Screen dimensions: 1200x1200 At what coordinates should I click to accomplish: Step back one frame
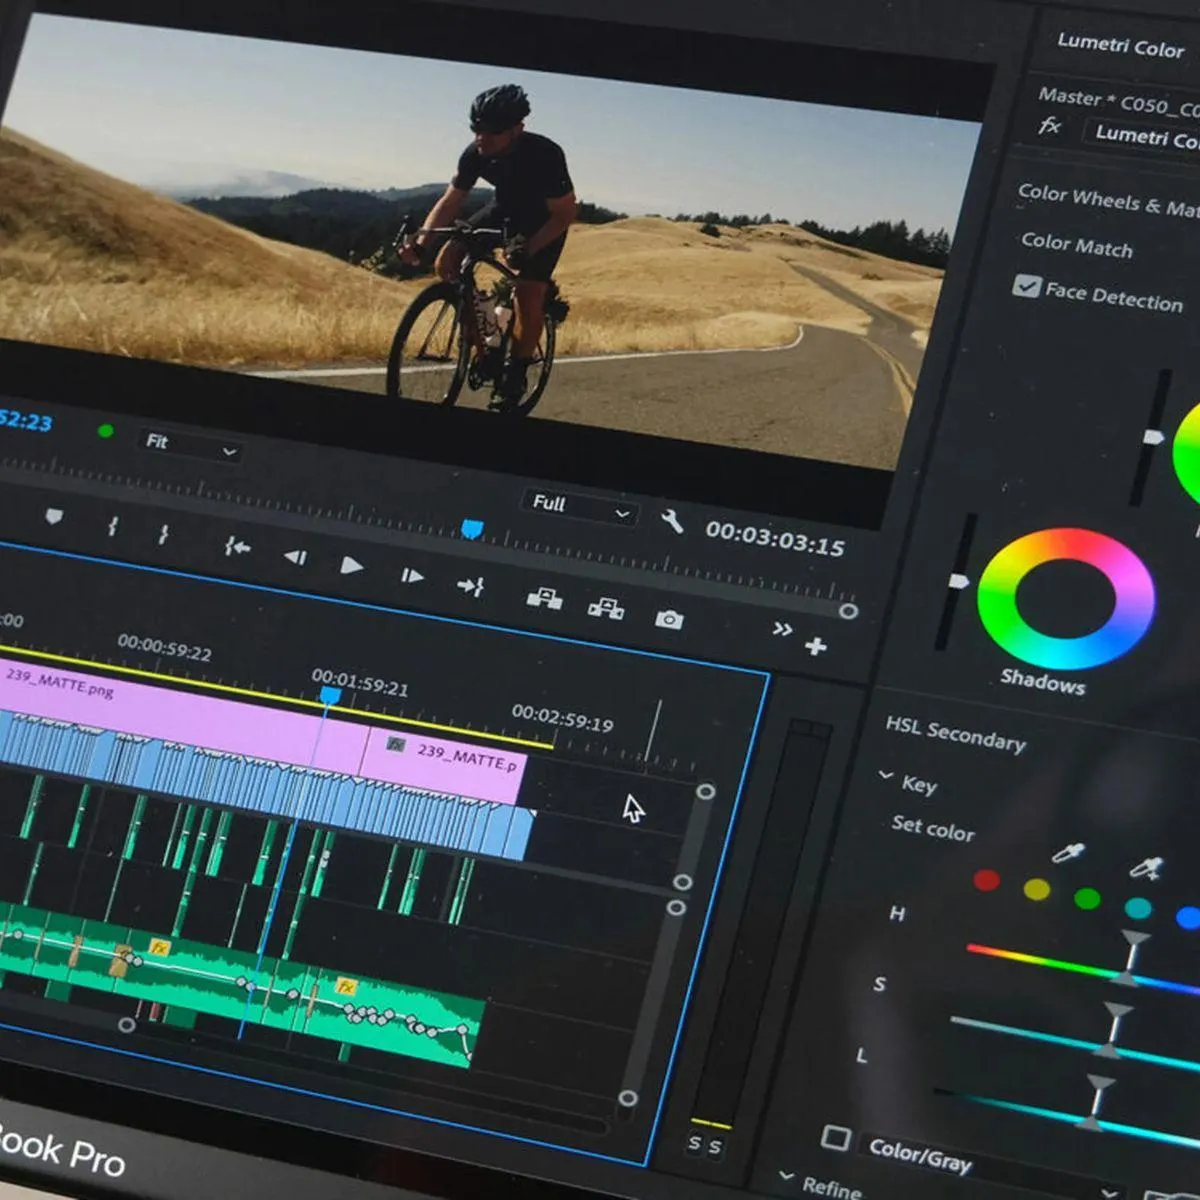295,557
